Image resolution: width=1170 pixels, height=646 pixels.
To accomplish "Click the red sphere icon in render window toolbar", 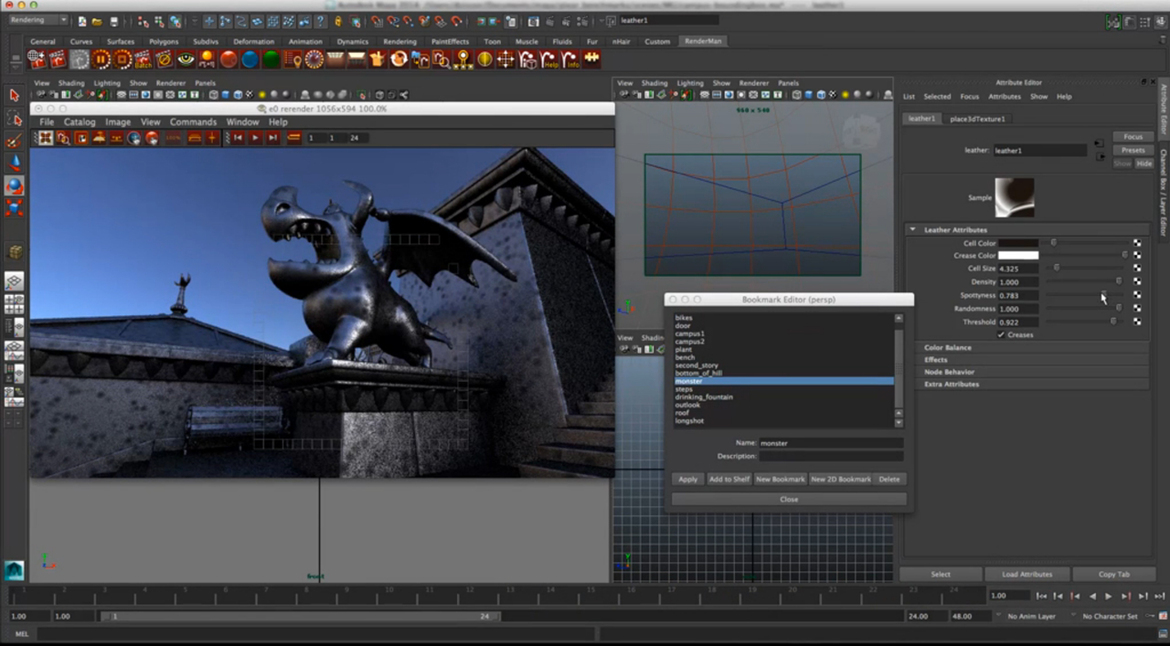I will pos(152,138).
